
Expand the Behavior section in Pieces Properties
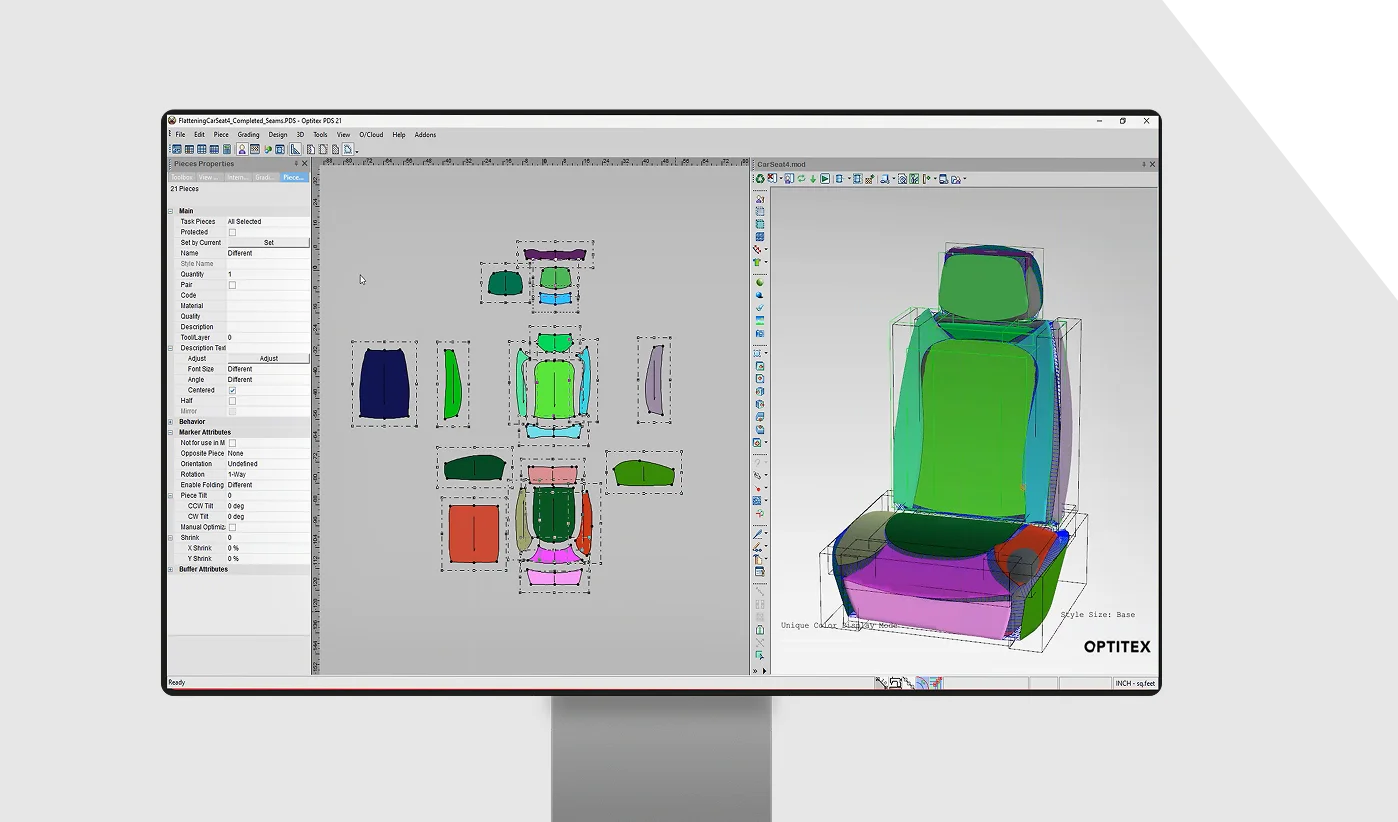[172, 421]
